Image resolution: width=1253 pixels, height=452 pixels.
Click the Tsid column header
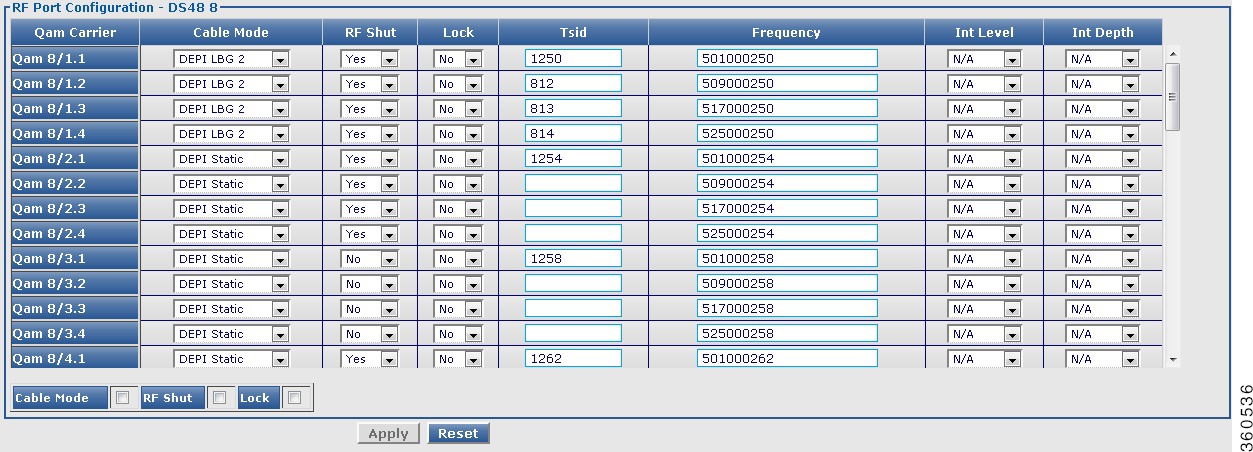(x=574, y=33)
